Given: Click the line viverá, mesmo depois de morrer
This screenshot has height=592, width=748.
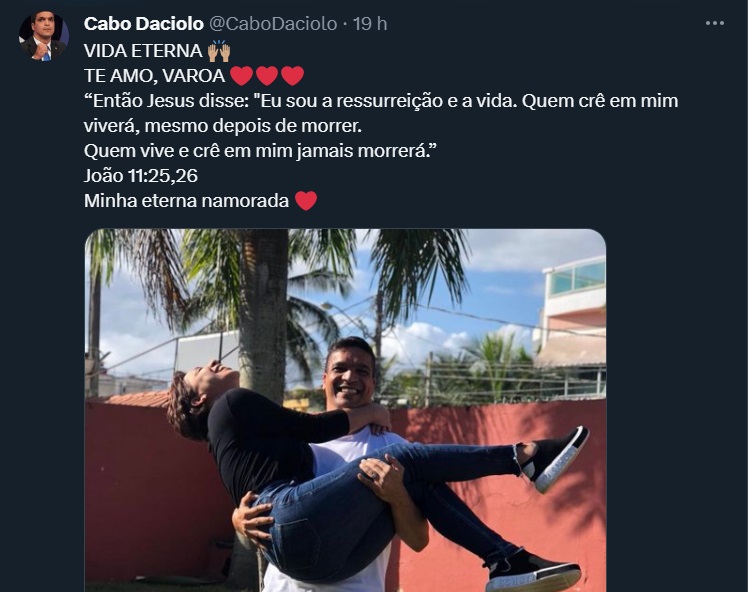Looking at the screenshot, I should click(x=223, y=126).
